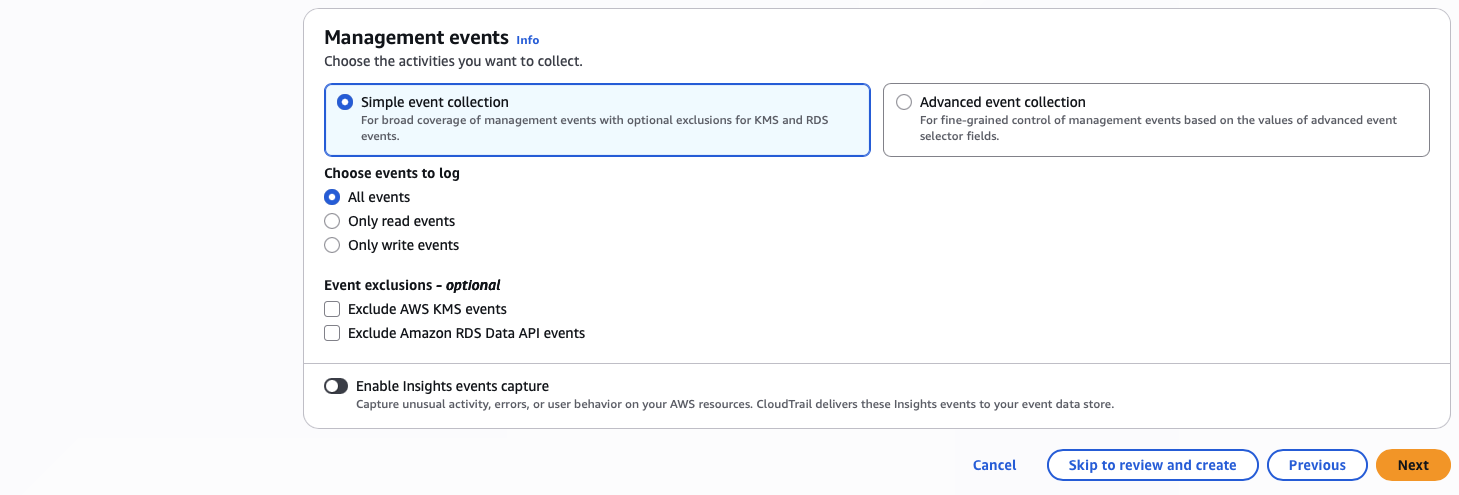Screen dimensions: 1459x495
Task: Select the Simple event collection radio button
Action: pyautogui.click(x=345, y=102)
